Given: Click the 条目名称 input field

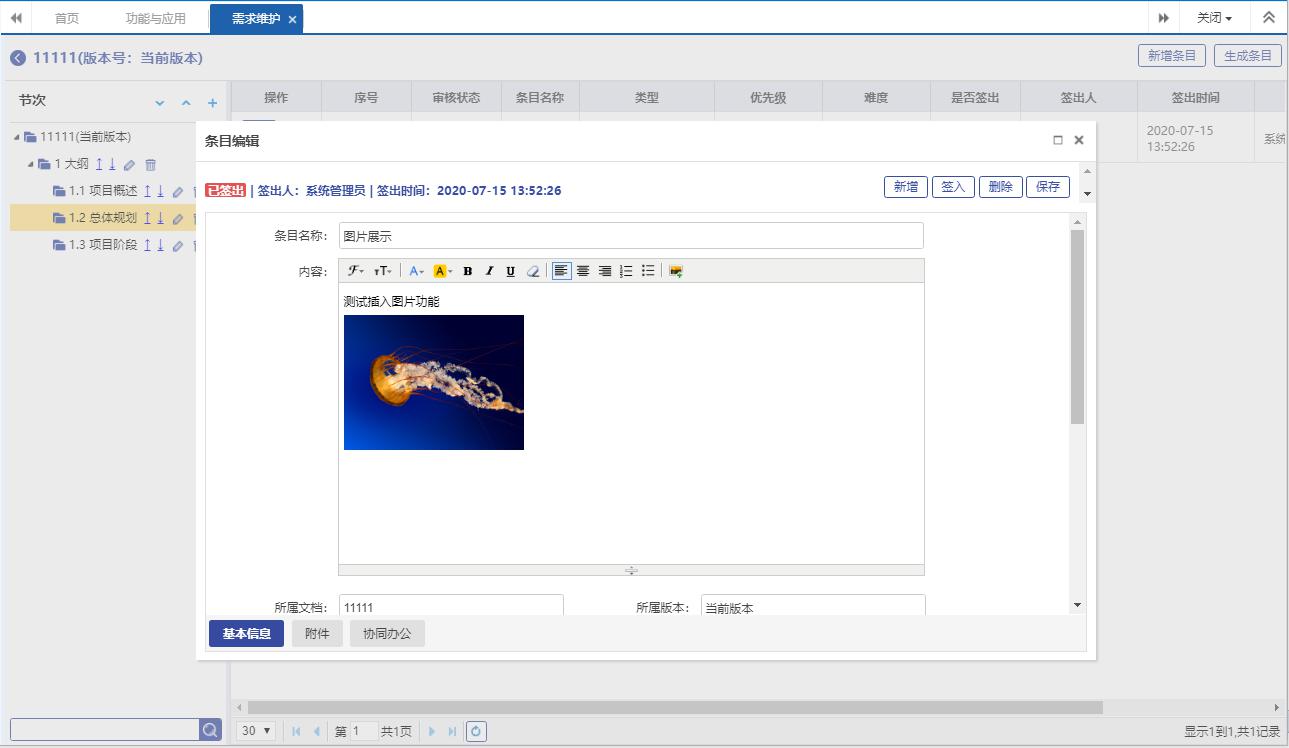Looking at the screenshot, I should pyautogui.click(x=630, y=236).
